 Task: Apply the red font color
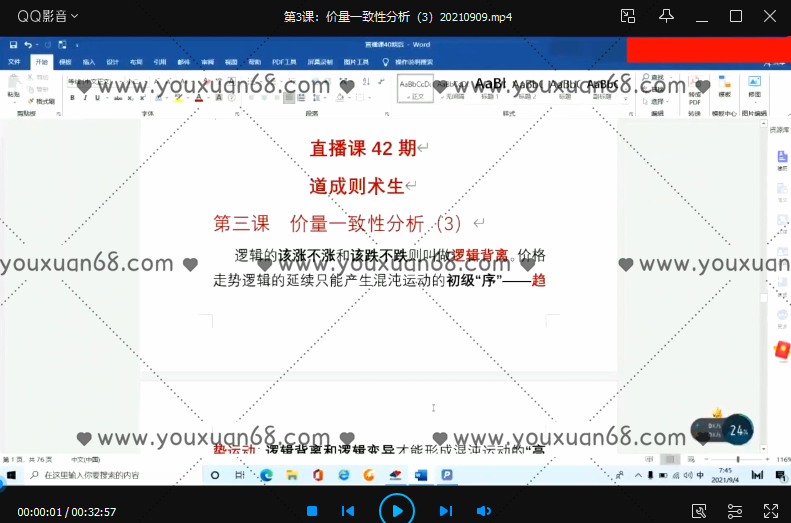(x=199, y=98)
